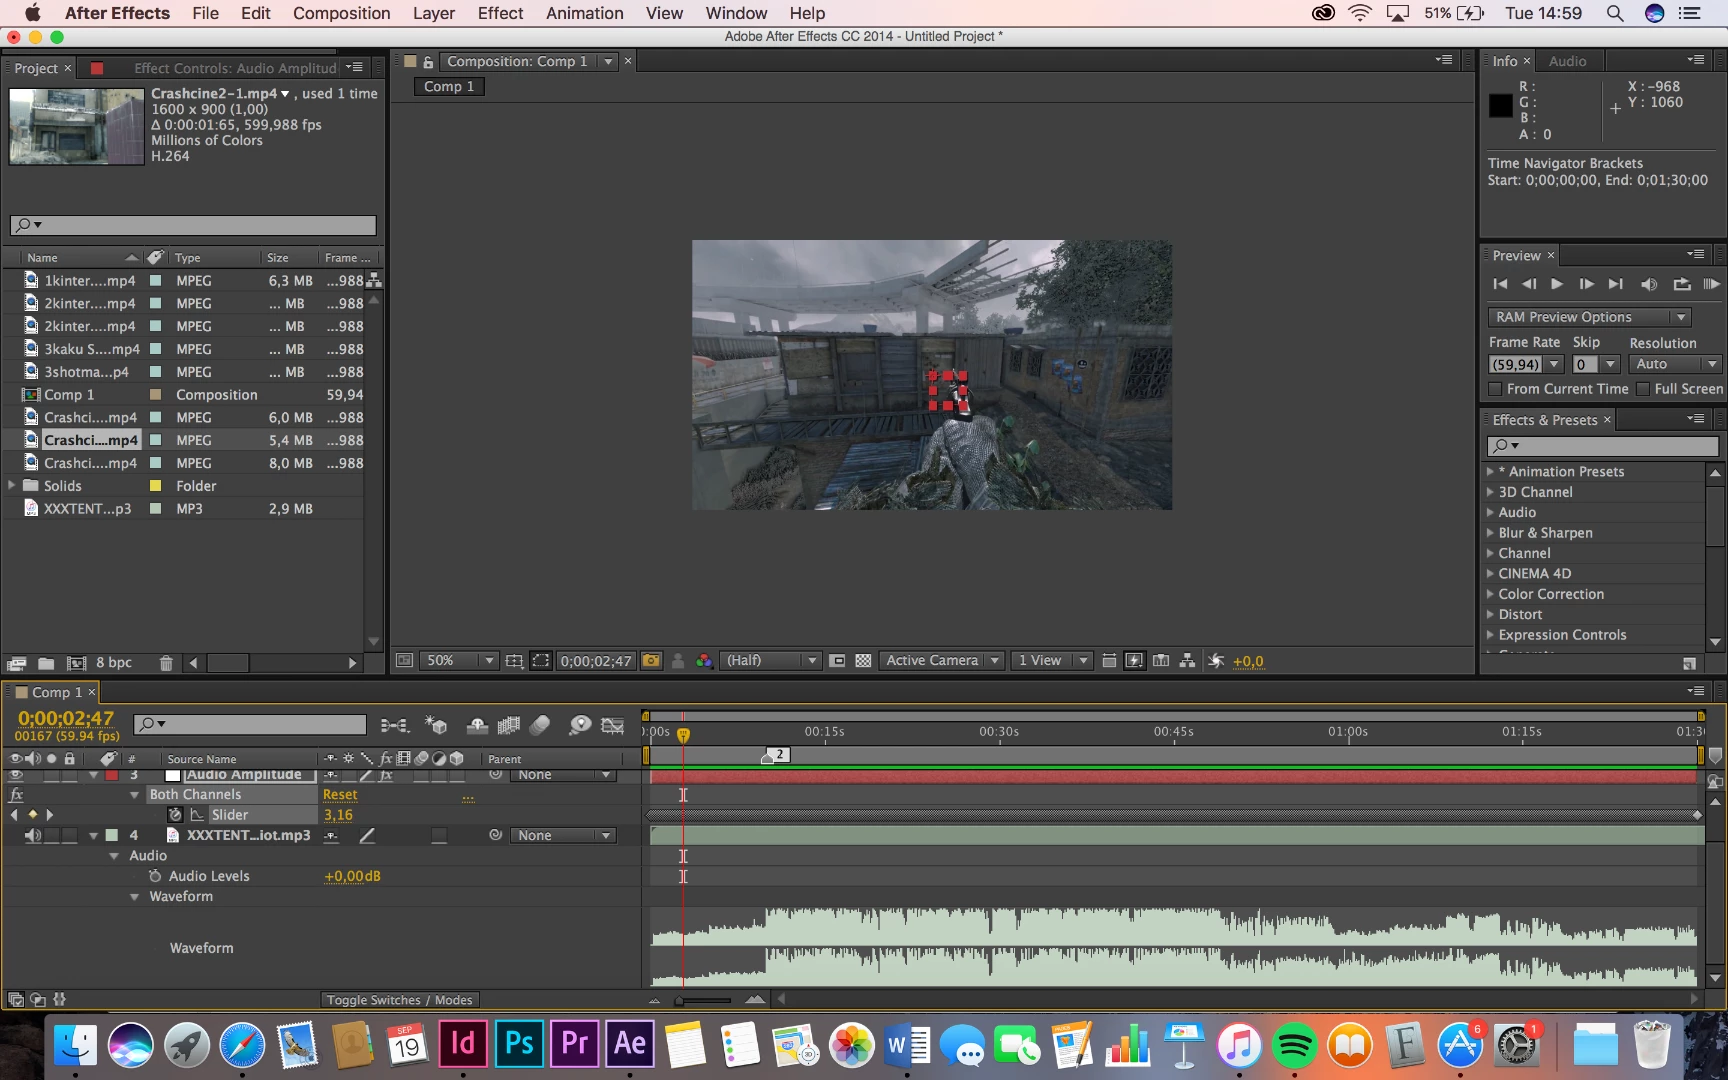The width and height of the screenshot is (1728, 1080).
Task: Click Show Channel and Color Management icon
Action: point(704,661)
